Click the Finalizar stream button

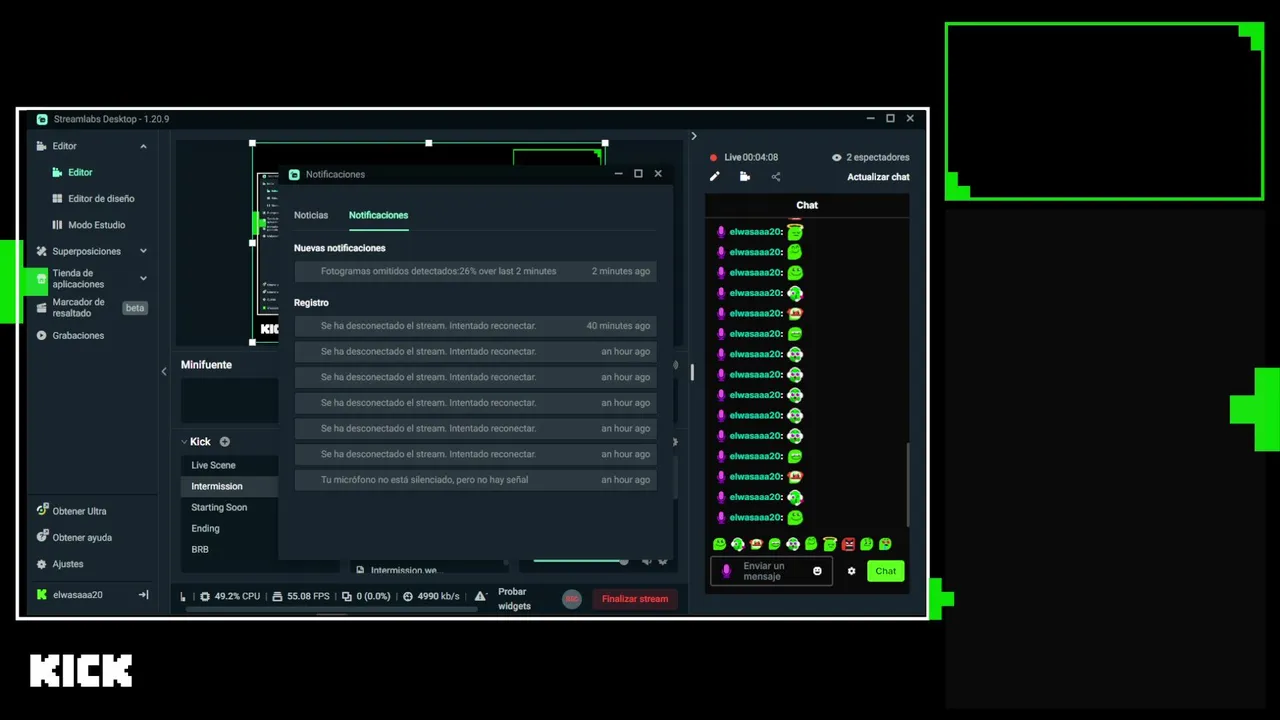(635, 599)
